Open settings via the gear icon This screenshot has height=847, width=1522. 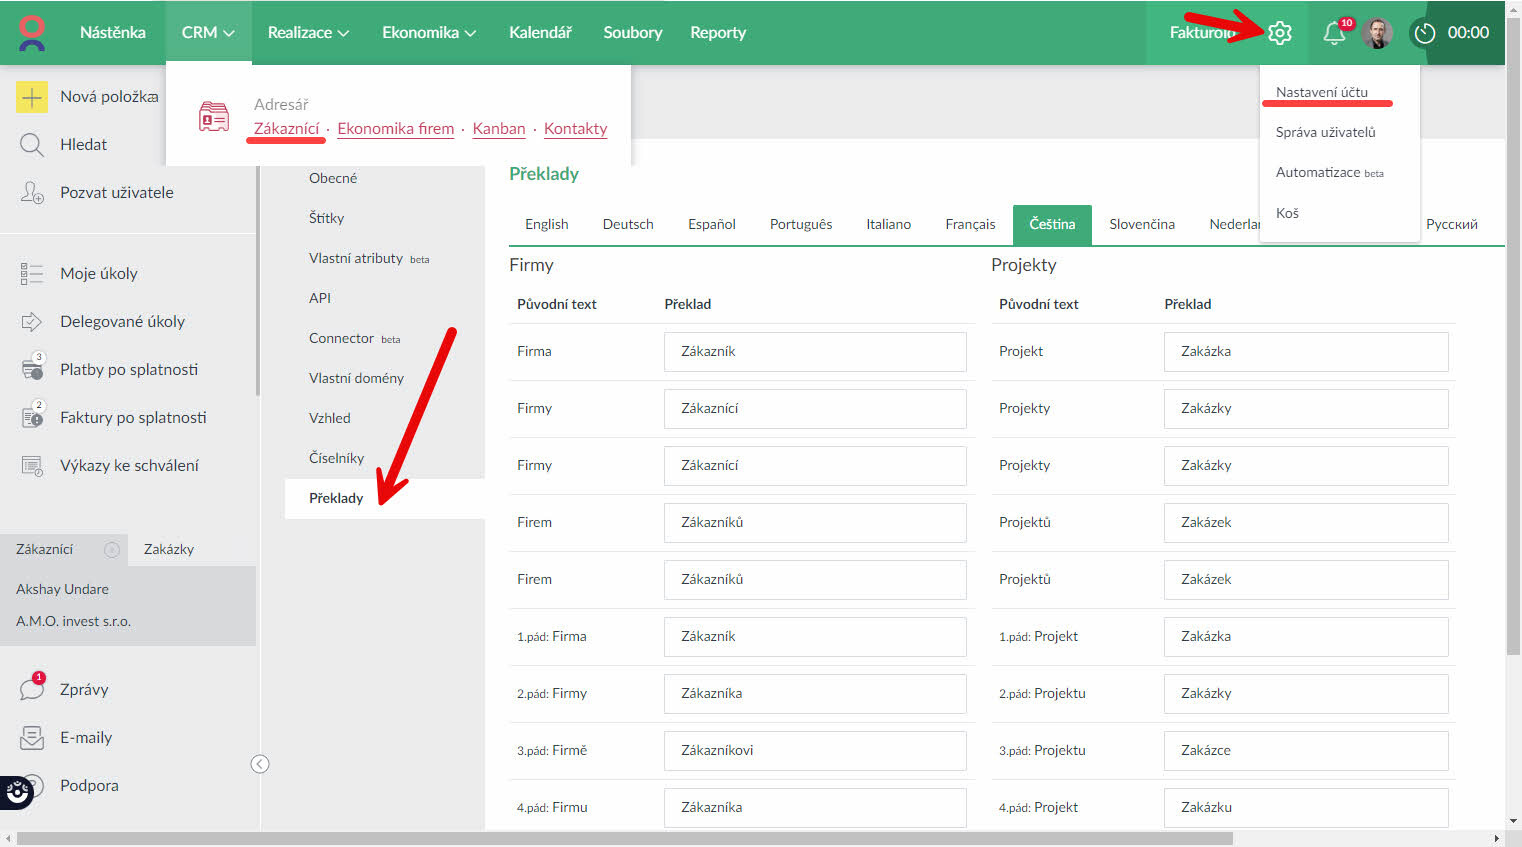(1279, 33)
